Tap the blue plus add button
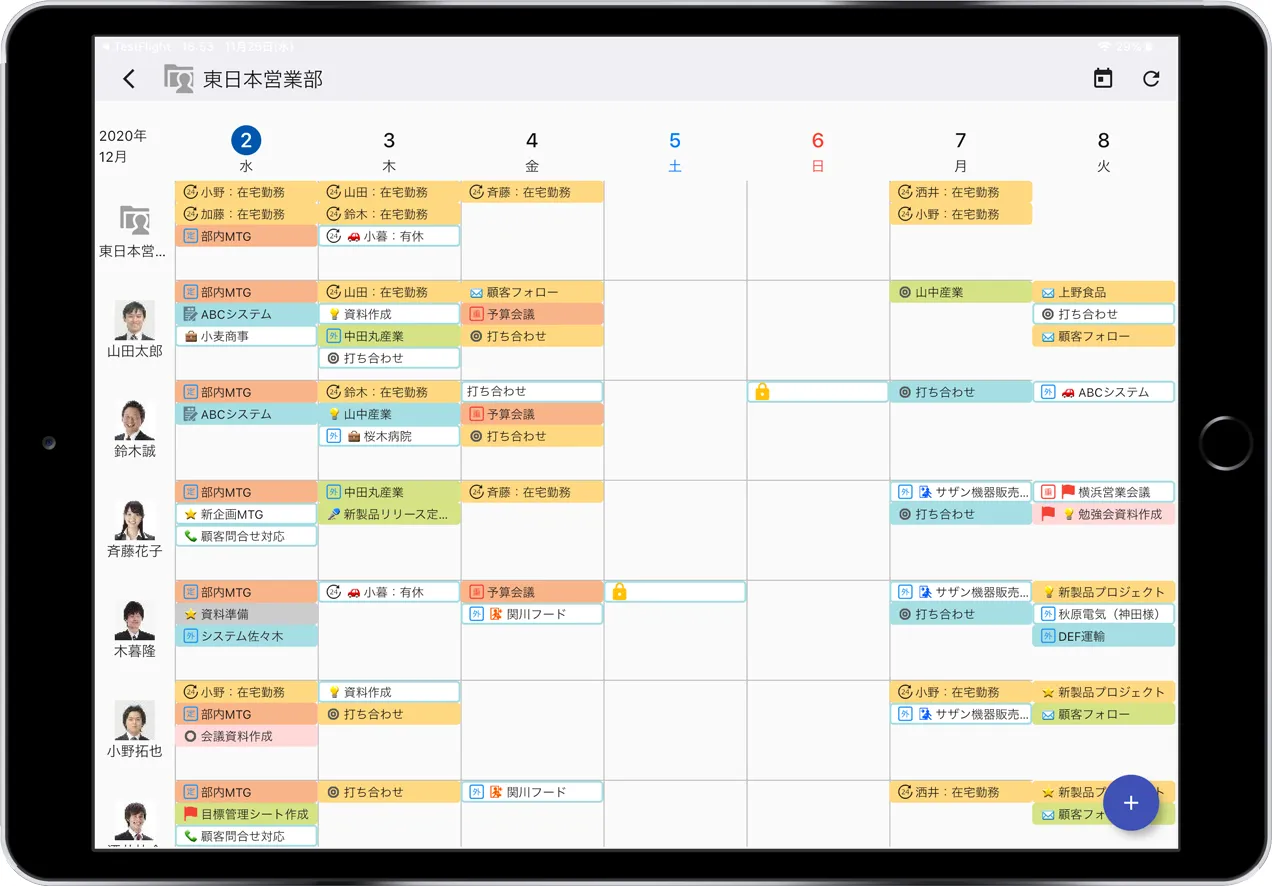This screenshot has width=1272, height=886. pos(1130,802)
